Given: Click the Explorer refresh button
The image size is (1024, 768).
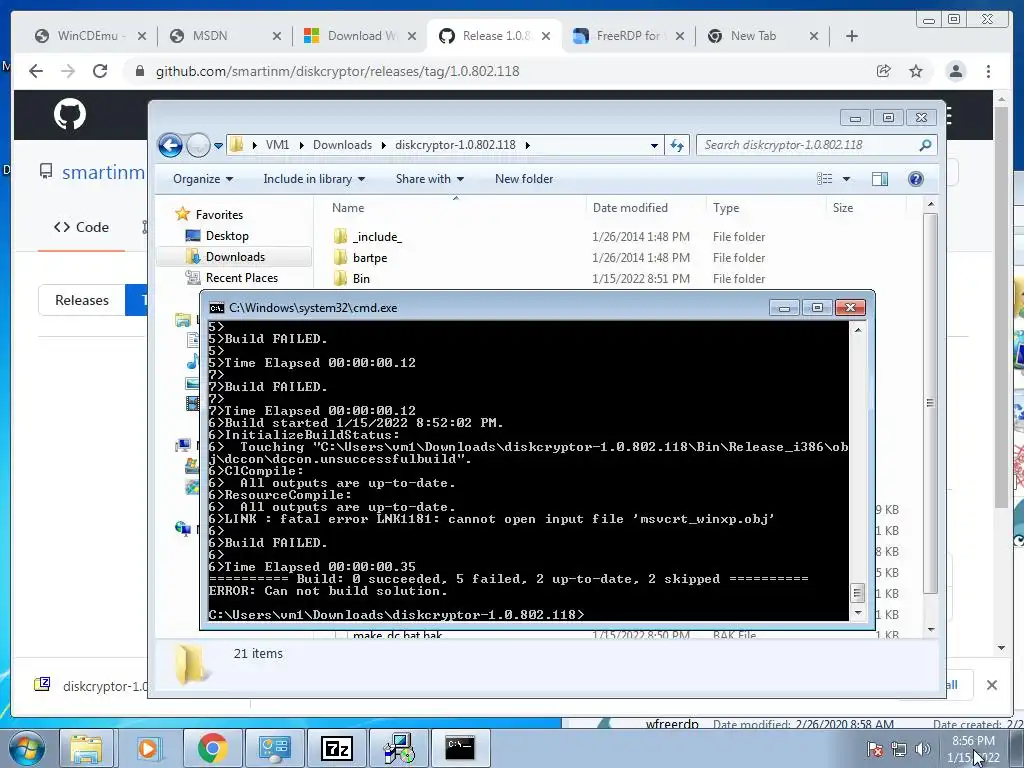Looking at the screenshot, I should pos(677,145).
